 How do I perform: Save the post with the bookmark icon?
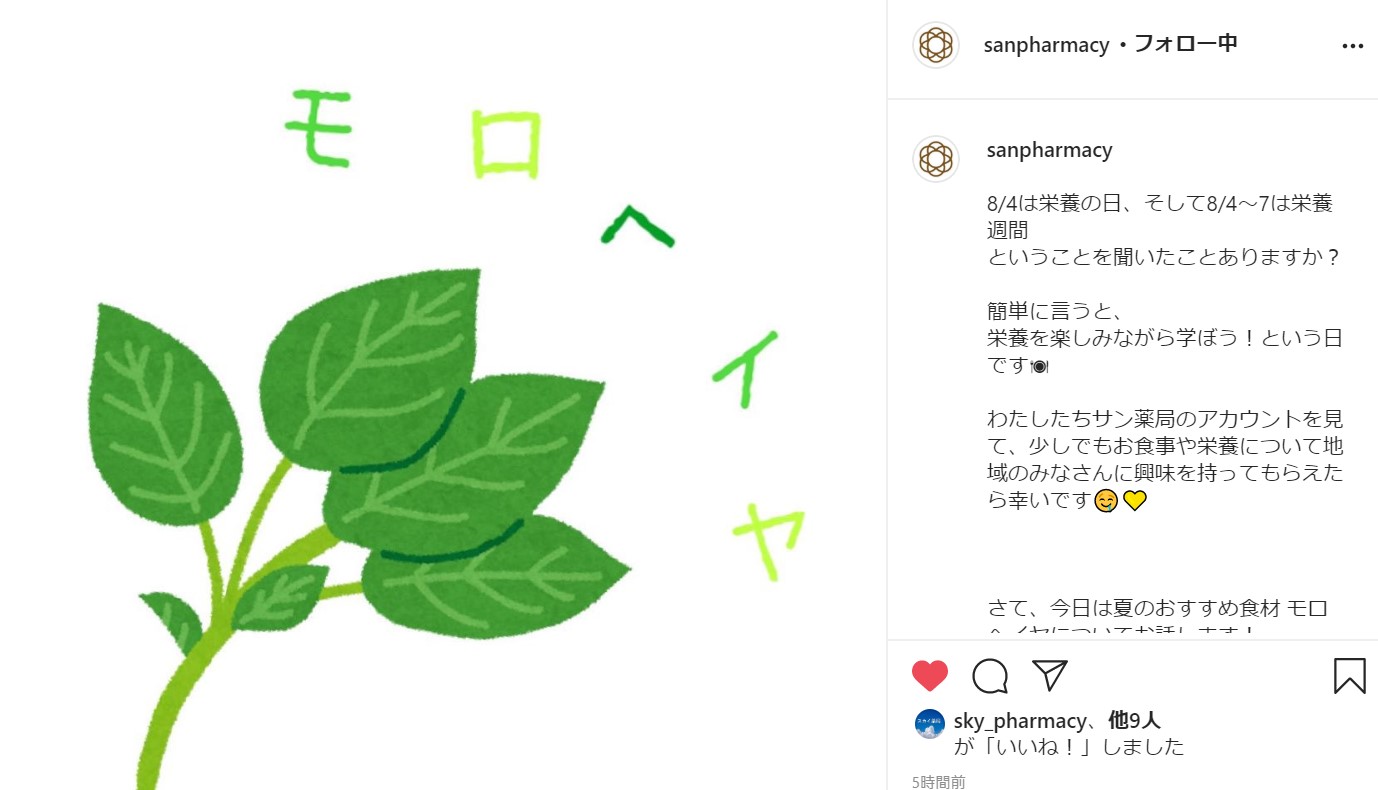tap(1350, 676)
